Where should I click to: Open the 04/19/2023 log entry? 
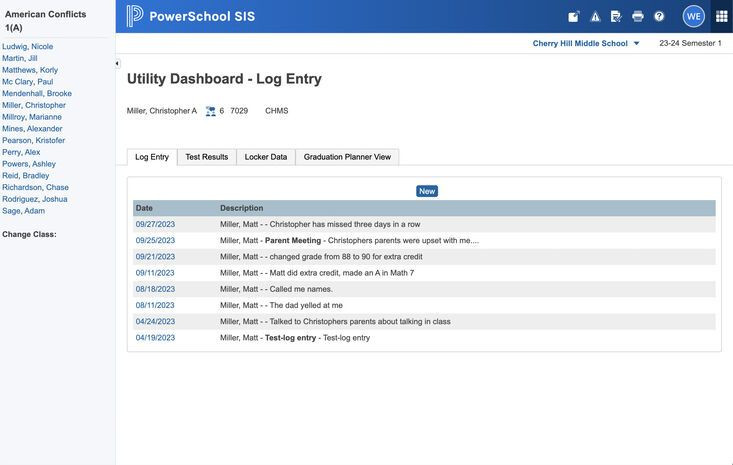[x=155, y=338]
